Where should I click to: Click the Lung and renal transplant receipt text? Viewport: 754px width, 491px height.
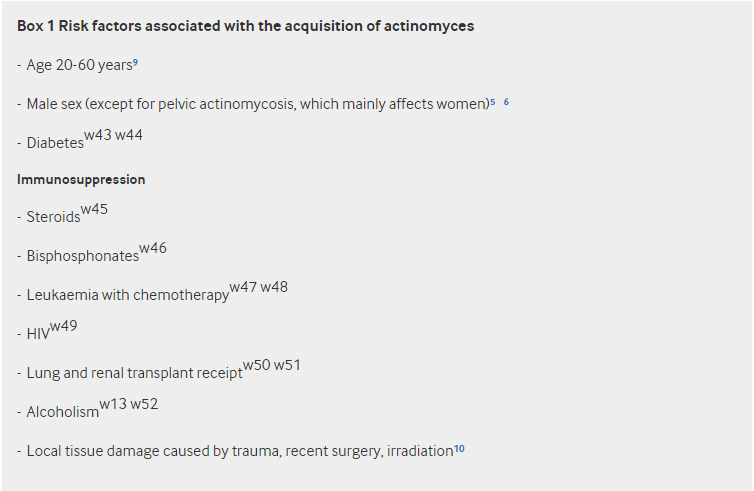[134, 373]
